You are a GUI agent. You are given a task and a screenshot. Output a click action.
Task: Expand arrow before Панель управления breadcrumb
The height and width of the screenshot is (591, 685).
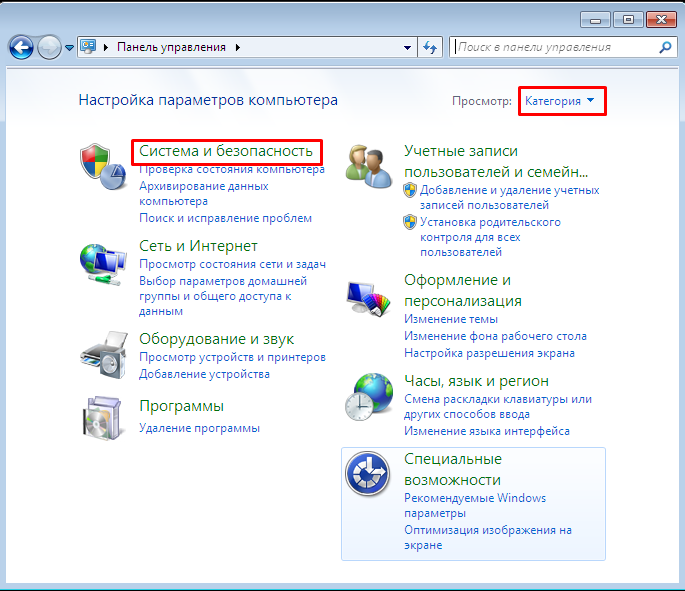click(x=106, y=47)
